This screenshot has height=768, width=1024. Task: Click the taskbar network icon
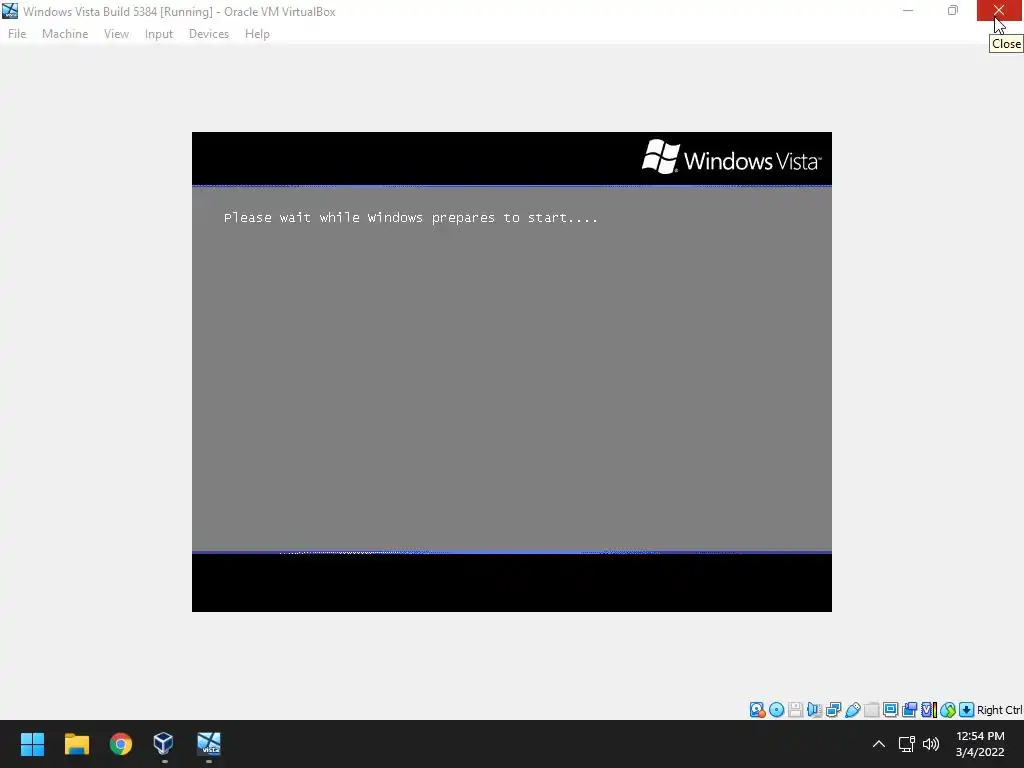pos(906,744)
